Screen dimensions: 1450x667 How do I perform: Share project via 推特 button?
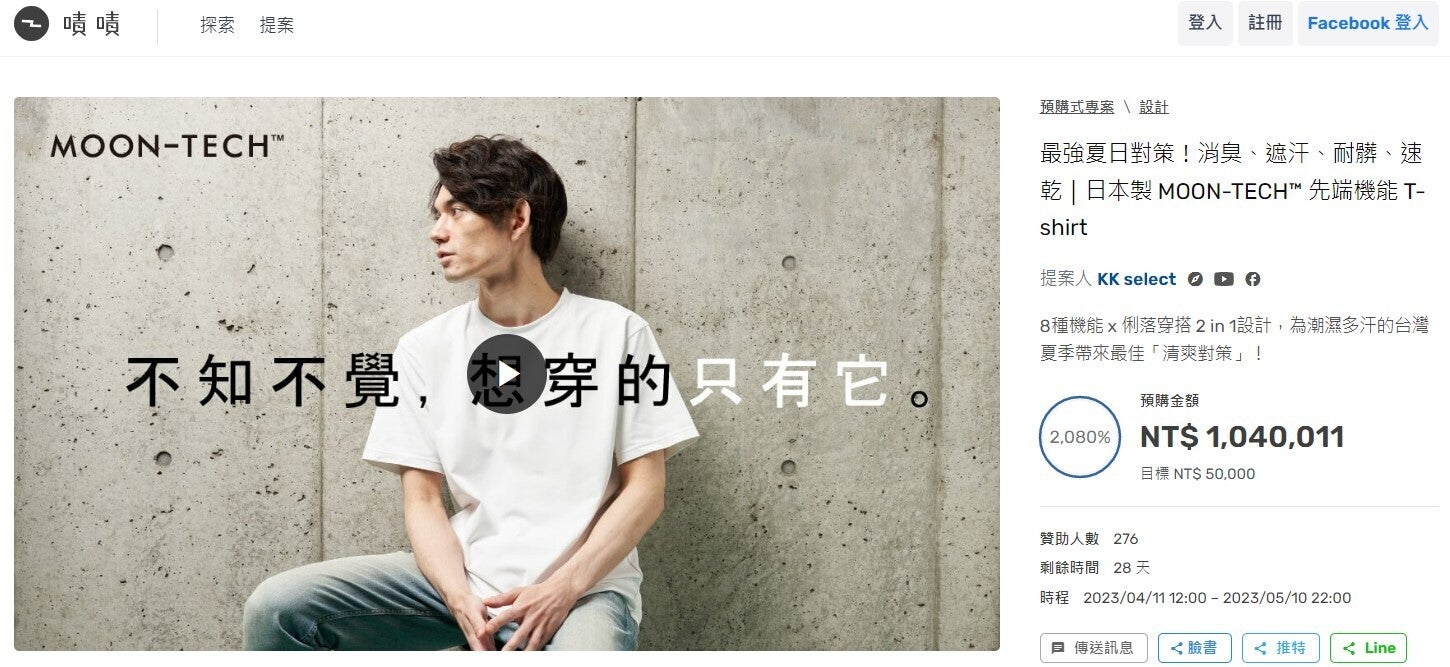click(1280, 648)
